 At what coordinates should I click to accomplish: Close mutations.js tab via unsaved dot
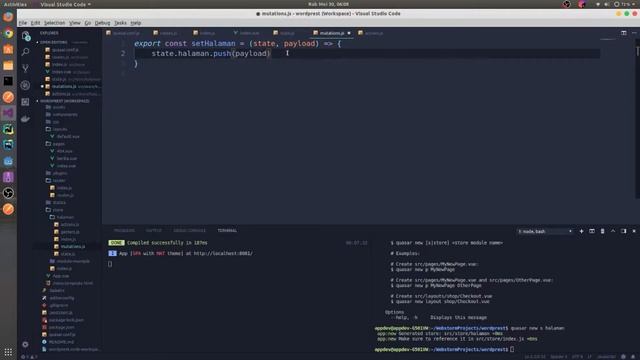click(x=349, y=33)
